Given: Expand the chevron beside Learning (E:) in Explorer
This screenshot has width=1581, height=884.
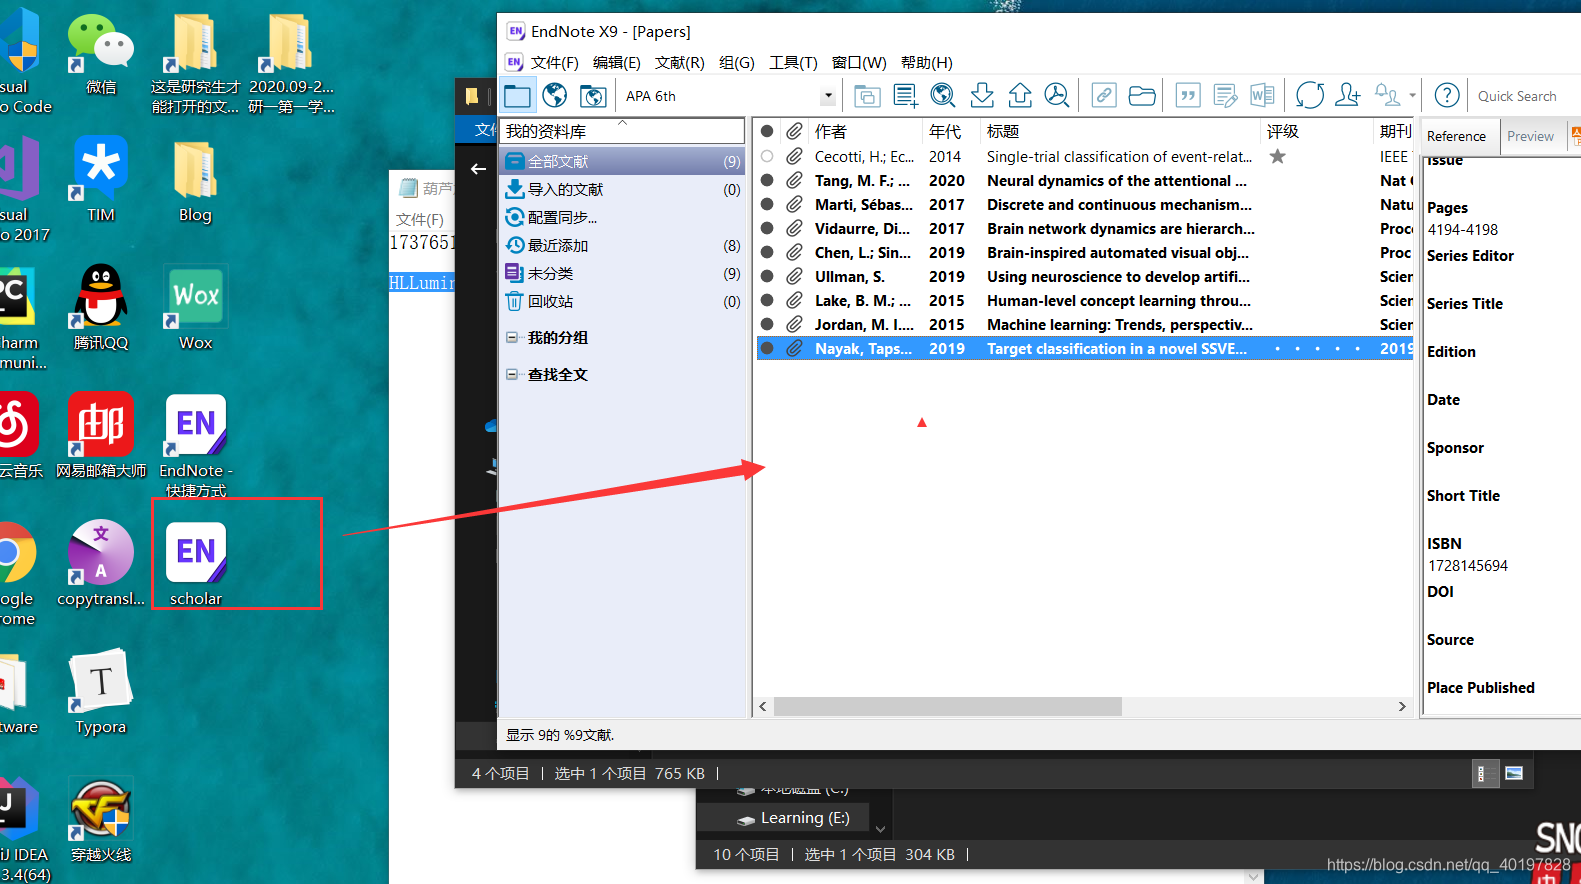Looking at the screenshot, I should [x=880, y=828].
